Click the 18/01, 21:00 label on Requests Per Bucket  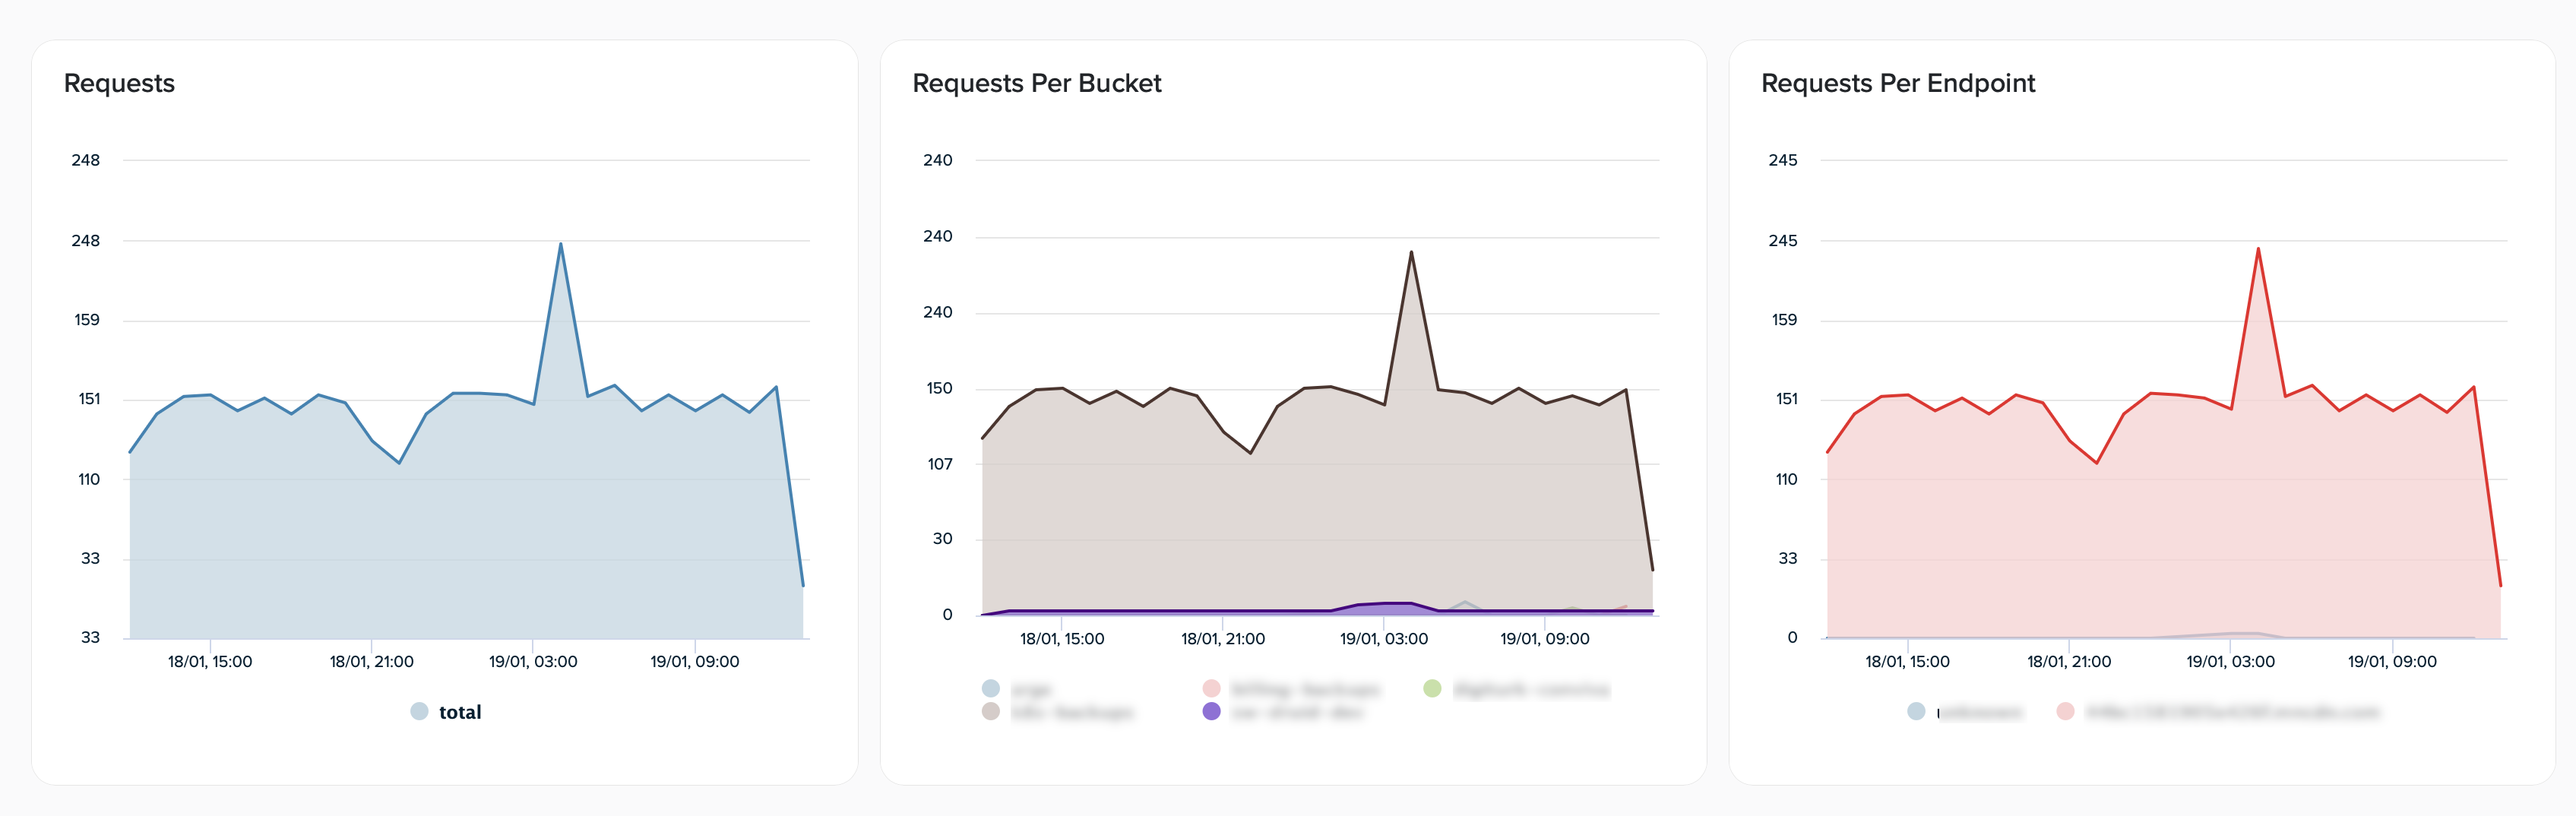point(1222,638)
